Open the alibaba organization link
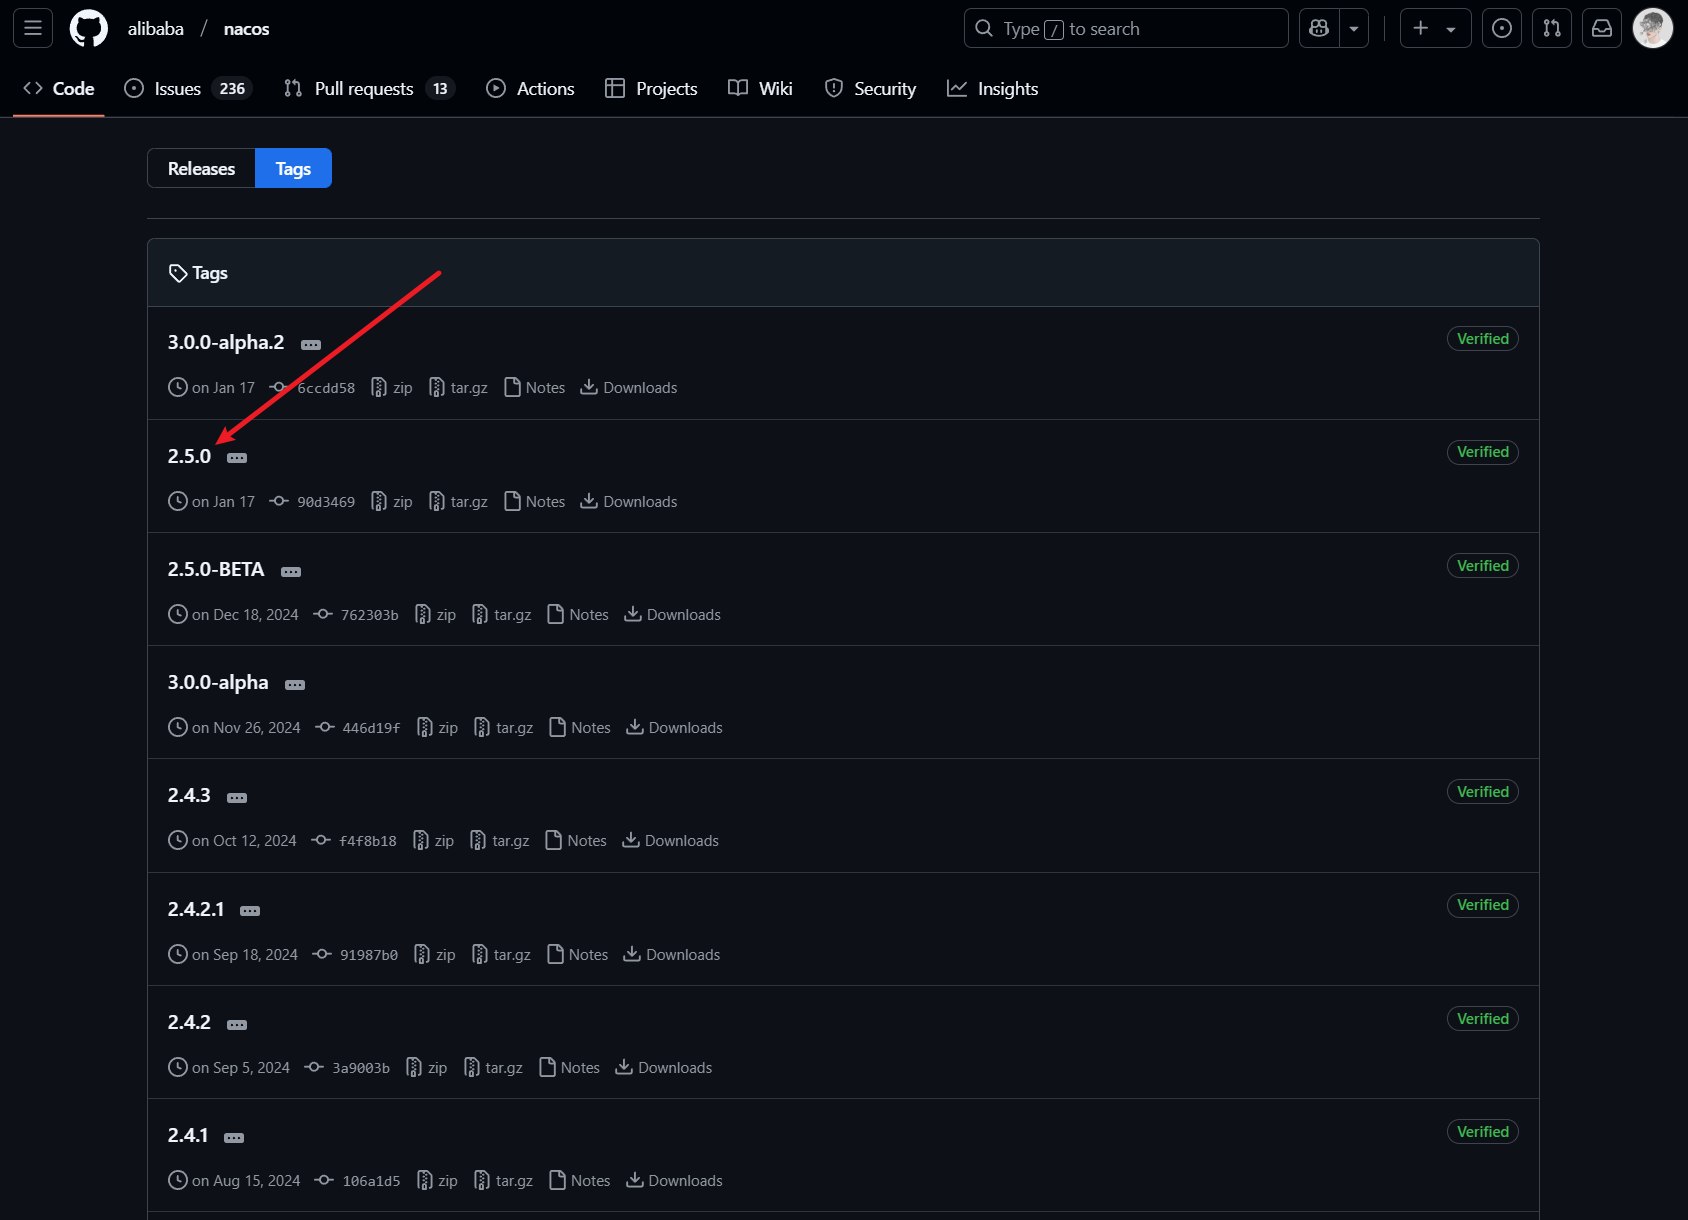This screenshot has height=1220, width=1688. pos(156,29)
